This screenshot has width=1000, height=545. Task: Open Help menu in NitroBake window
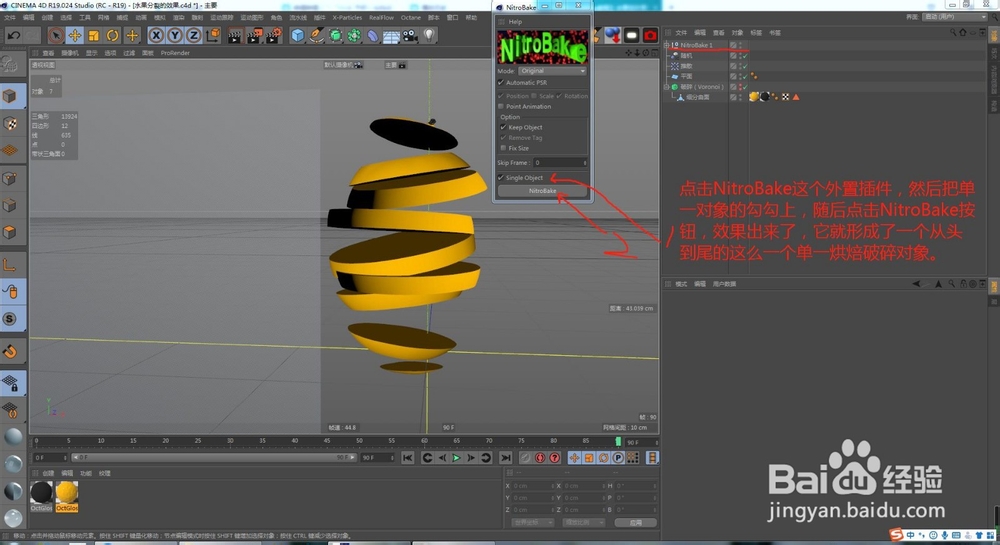click(515, 22)
